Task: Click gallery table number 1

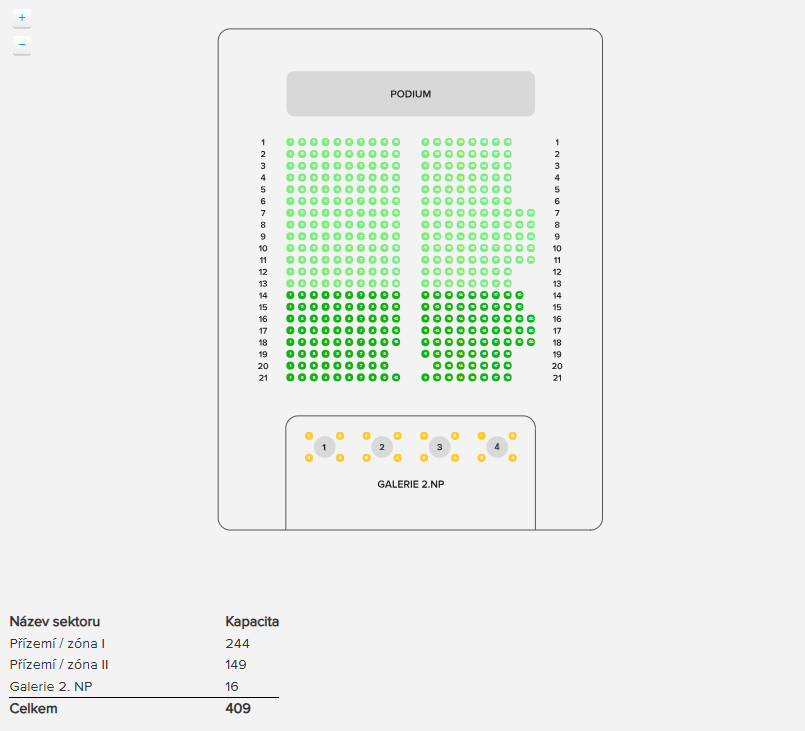Action: (324, 447)
